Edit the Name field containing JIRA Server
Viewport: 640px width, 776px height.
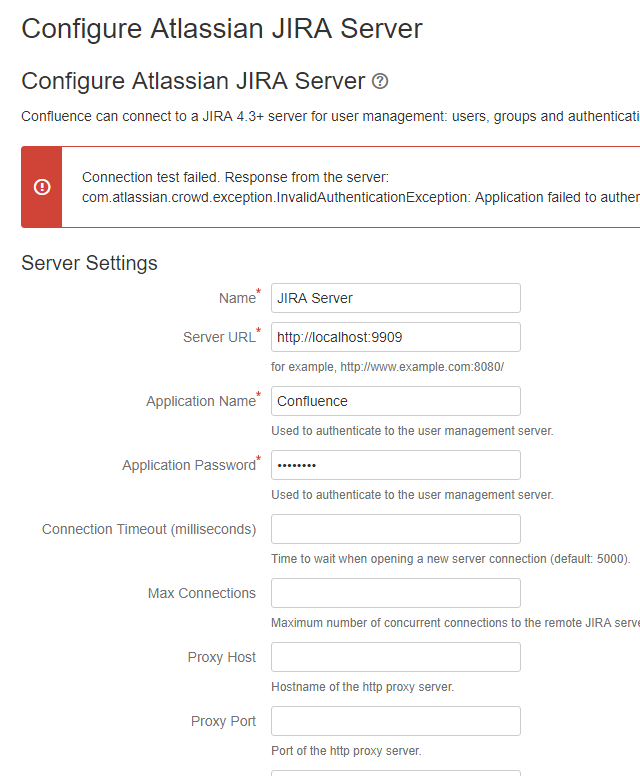click(395, 298)
